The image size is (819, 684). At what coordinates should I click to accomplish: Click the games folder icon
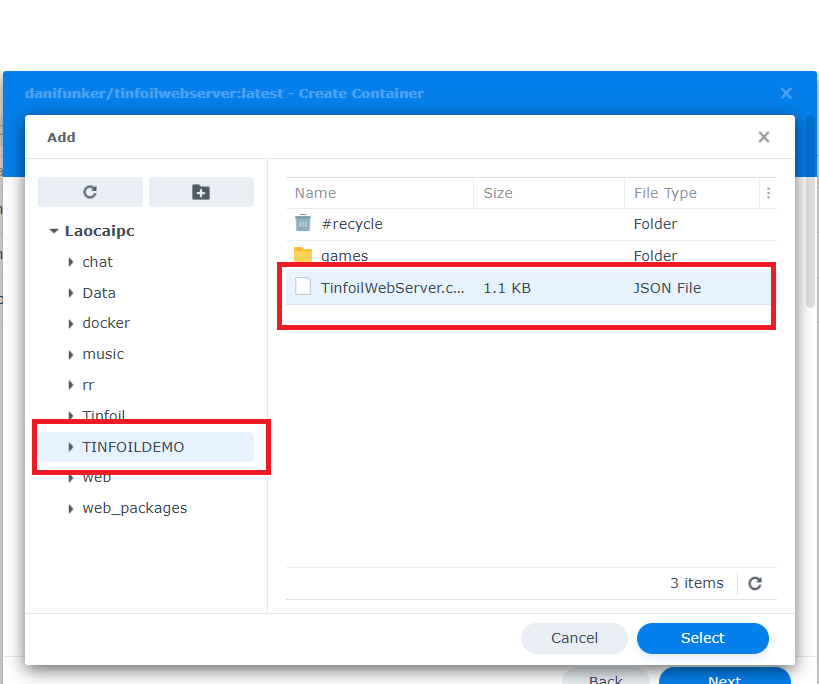pyautogui.click(x=303, y=256)
